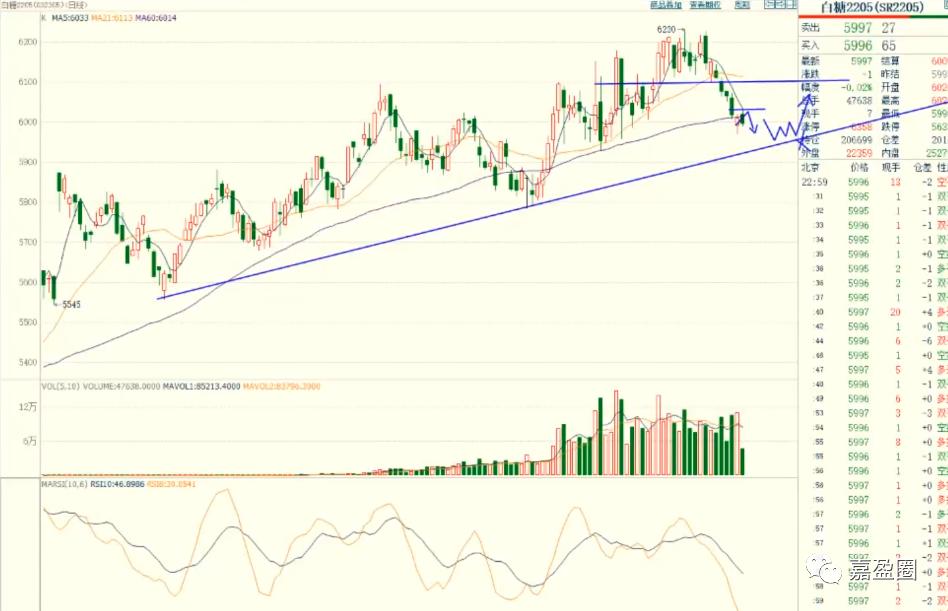Click the 幅度 value -0.02%
This screenshot has width=948, height=611.
coord(857,88)
